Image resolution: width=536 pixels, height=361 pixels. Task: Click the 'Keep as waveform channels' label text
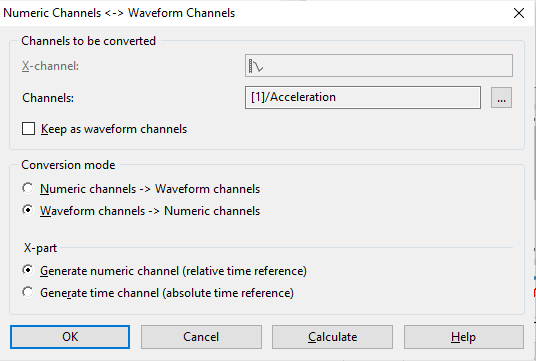114,129
